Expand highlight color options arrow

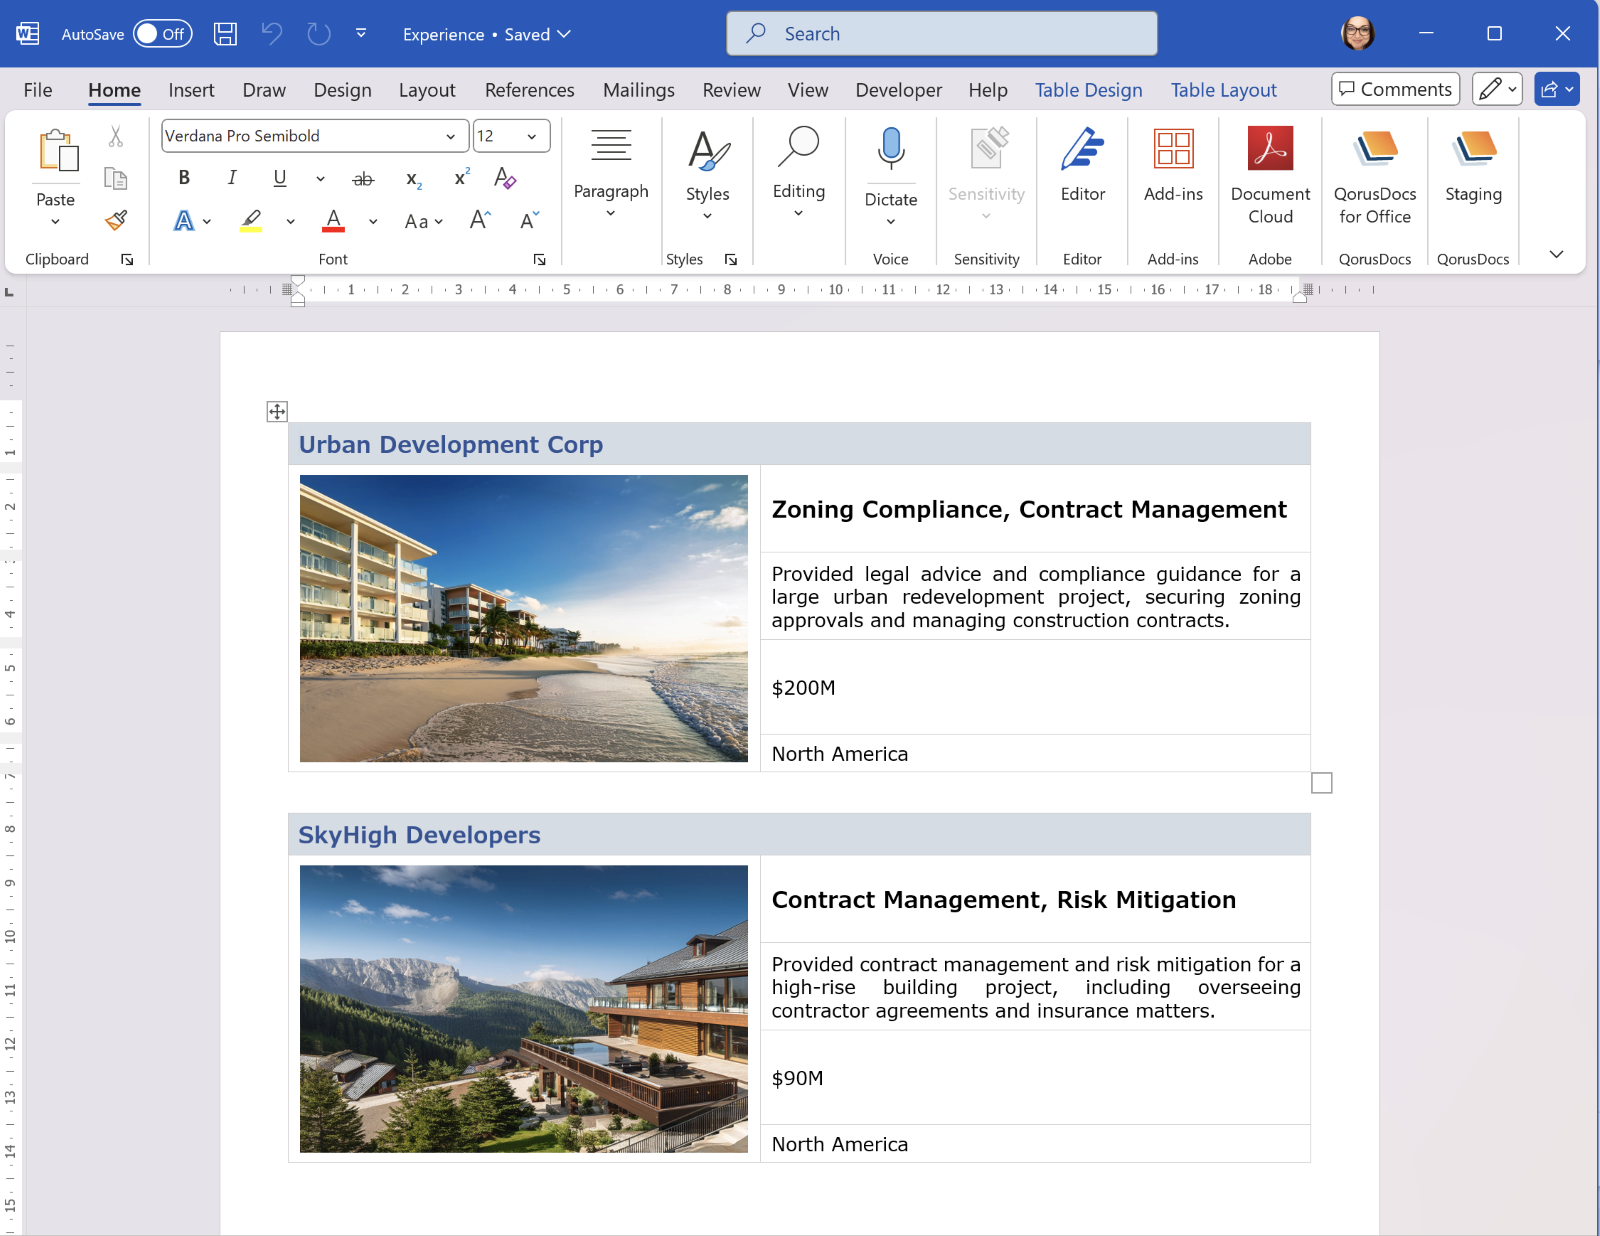pos(290,221)
